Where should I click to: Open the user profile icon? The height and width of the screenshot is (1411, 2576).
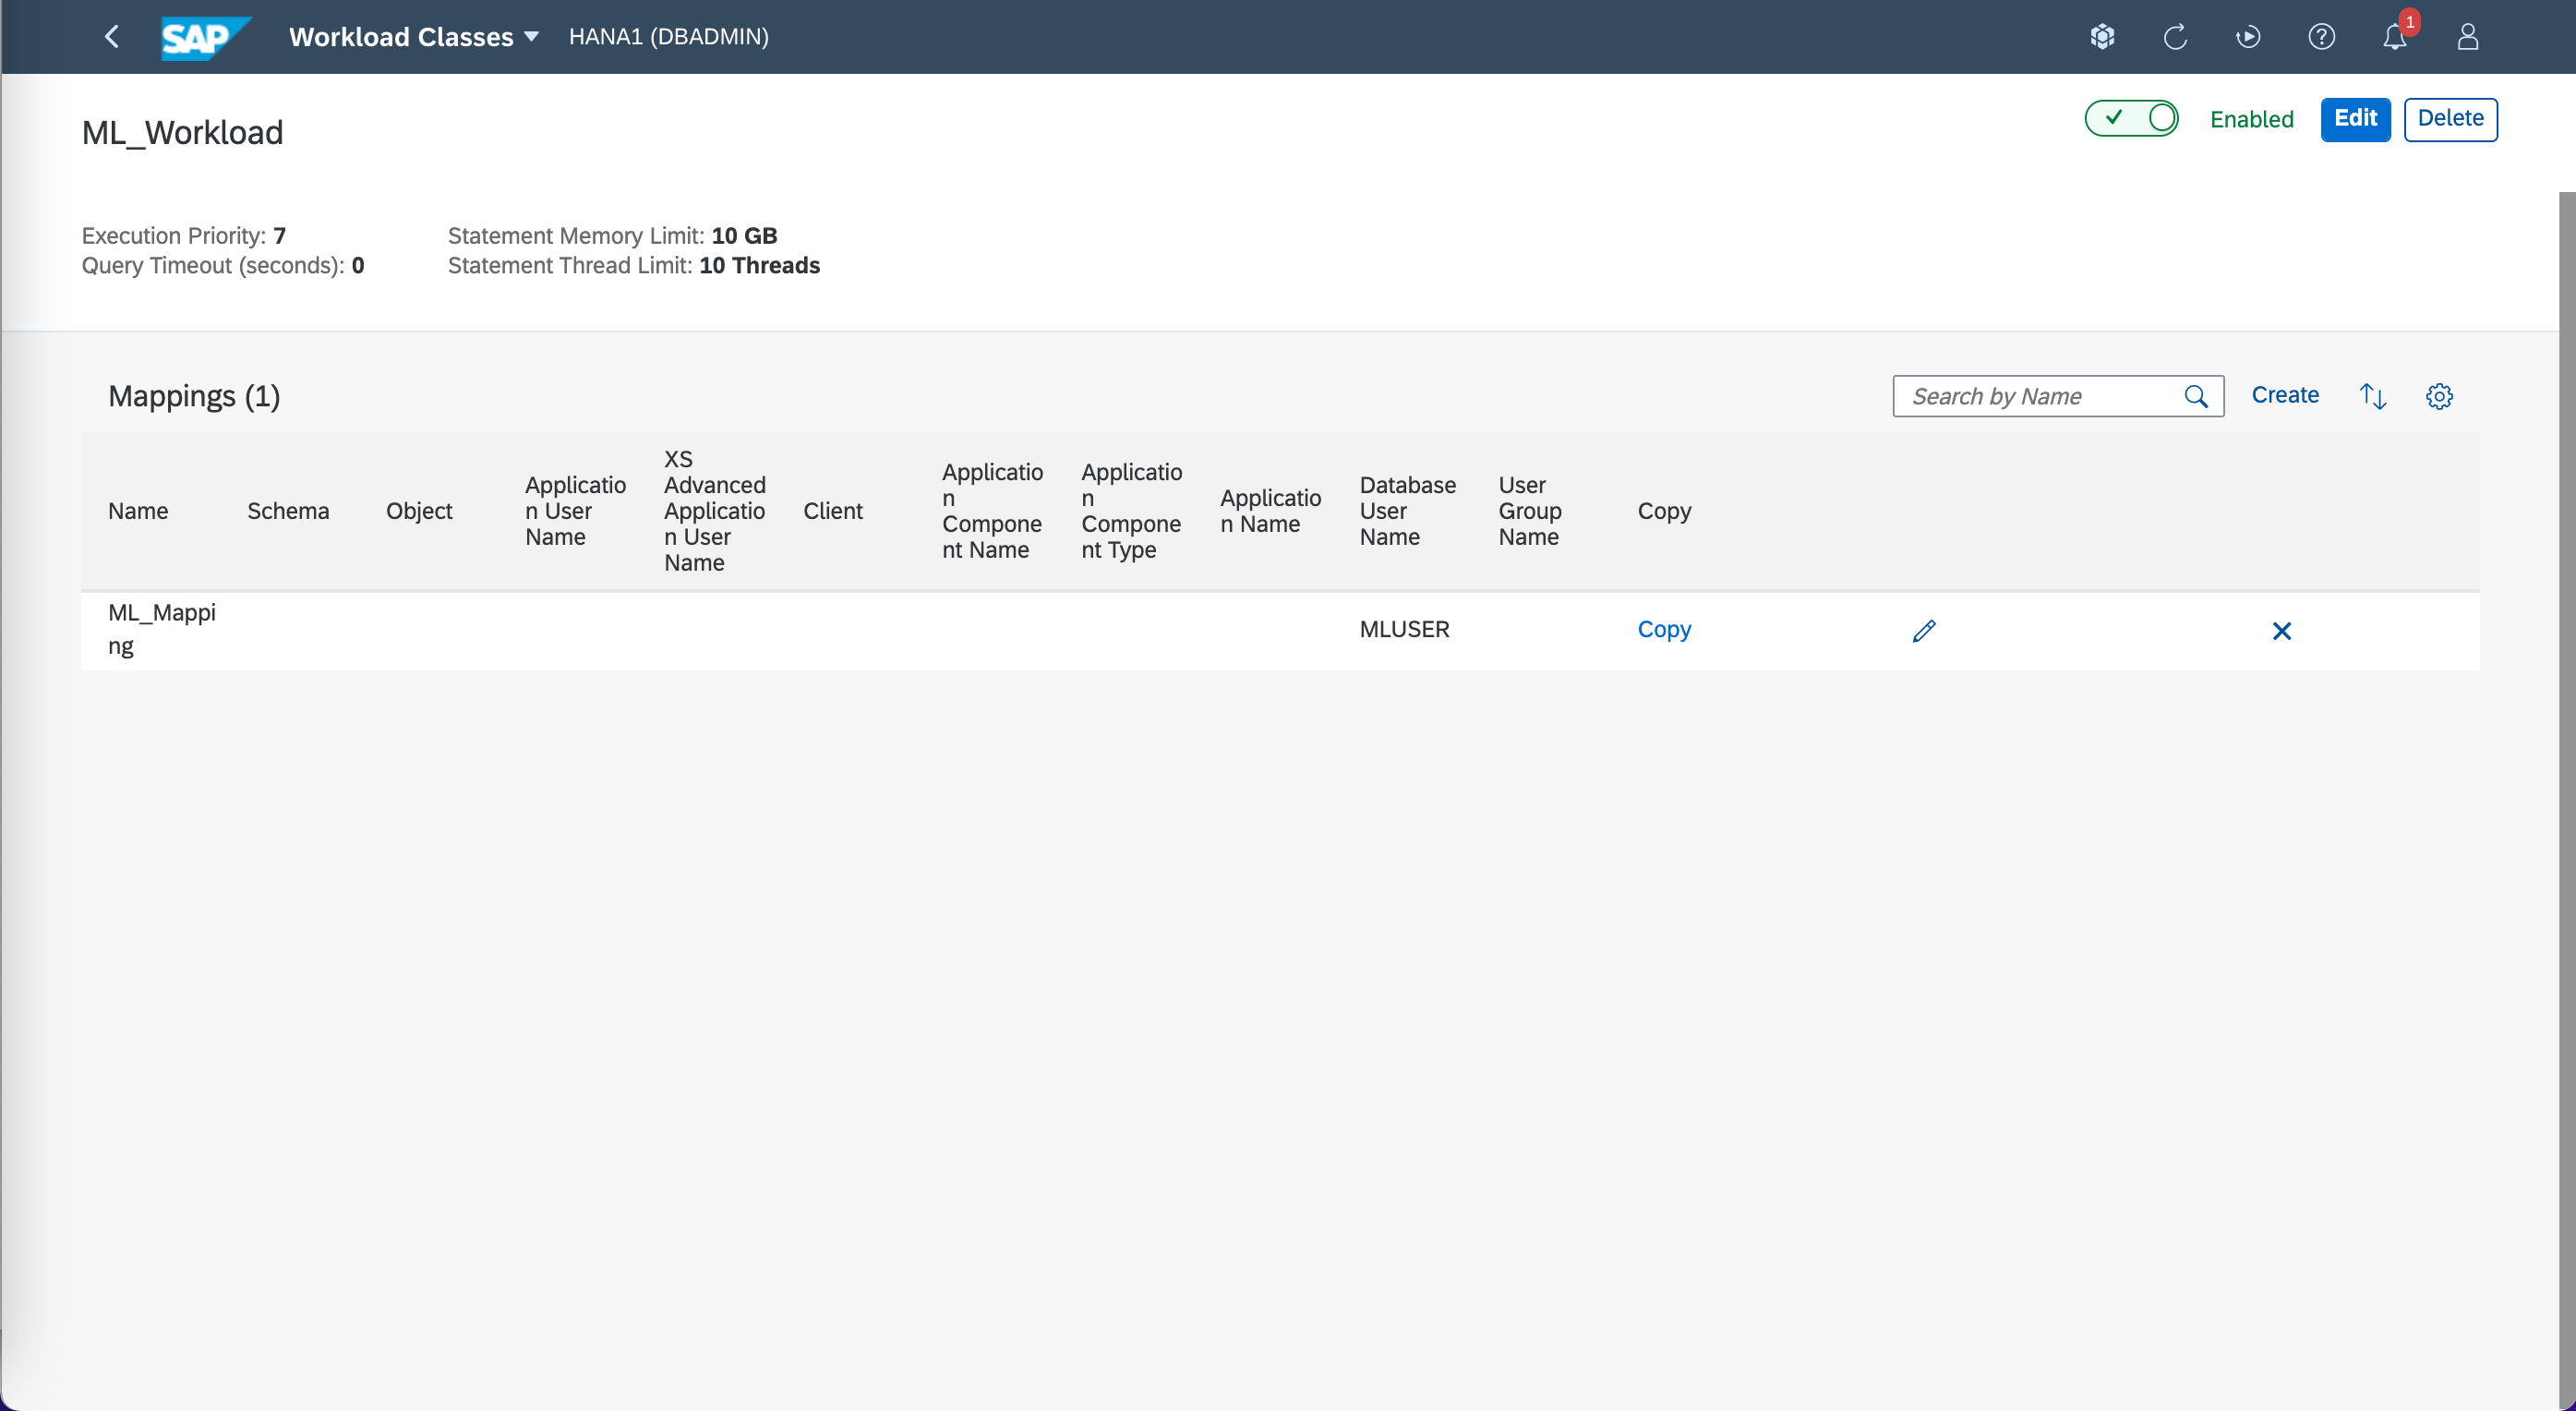[x=2467, y=37]
